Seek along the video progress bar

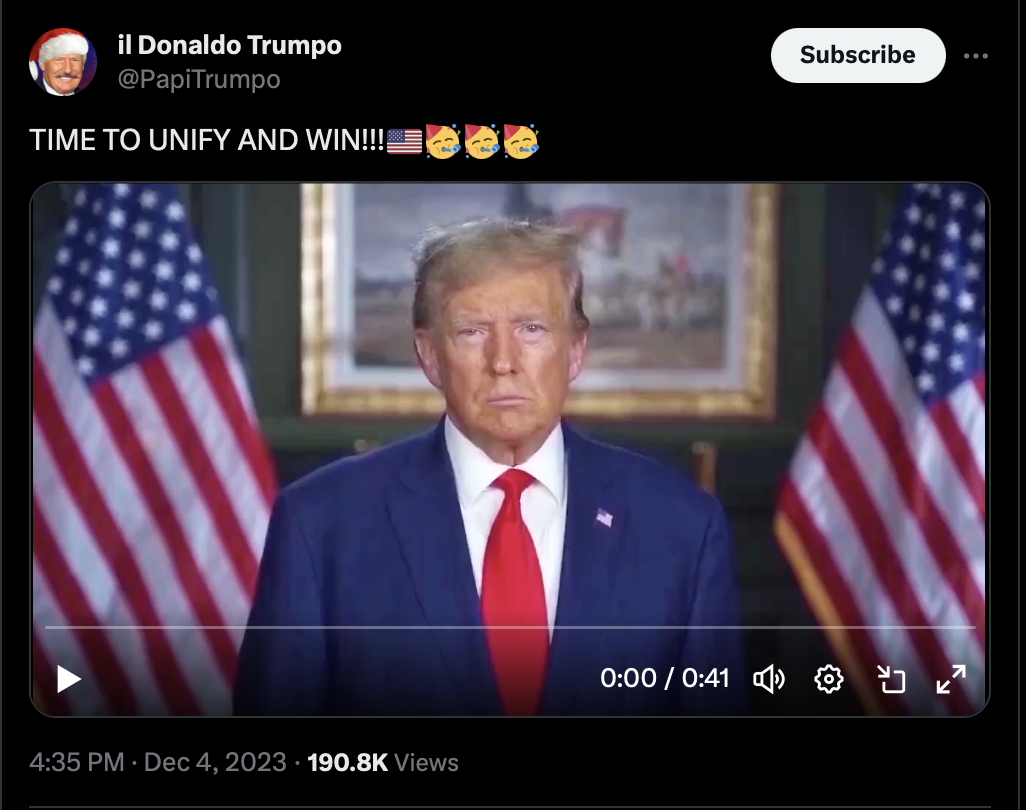pyautogui.click(x=510, y=627)
